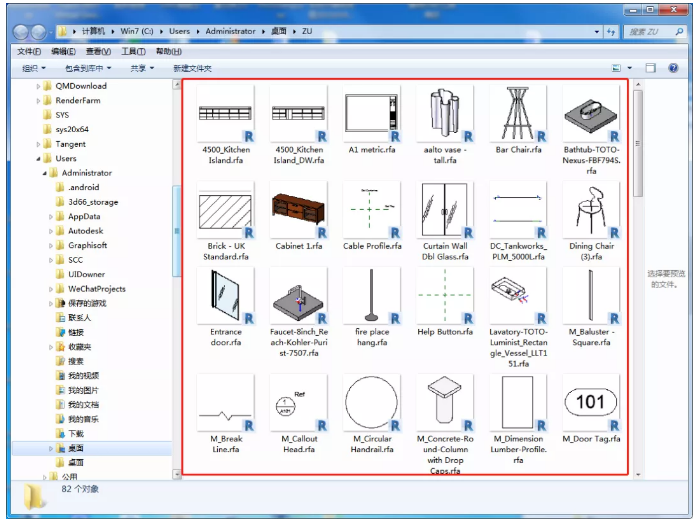Open the 工具(T) menu

(133, 51)
